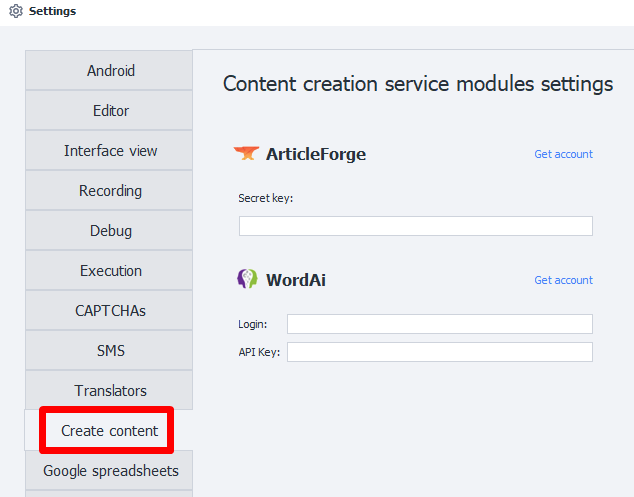Click into the WordAi Login field
Image resolution: width=634 pixels, height=497 pixels.
pyautogui.click(x=439, y=324)
